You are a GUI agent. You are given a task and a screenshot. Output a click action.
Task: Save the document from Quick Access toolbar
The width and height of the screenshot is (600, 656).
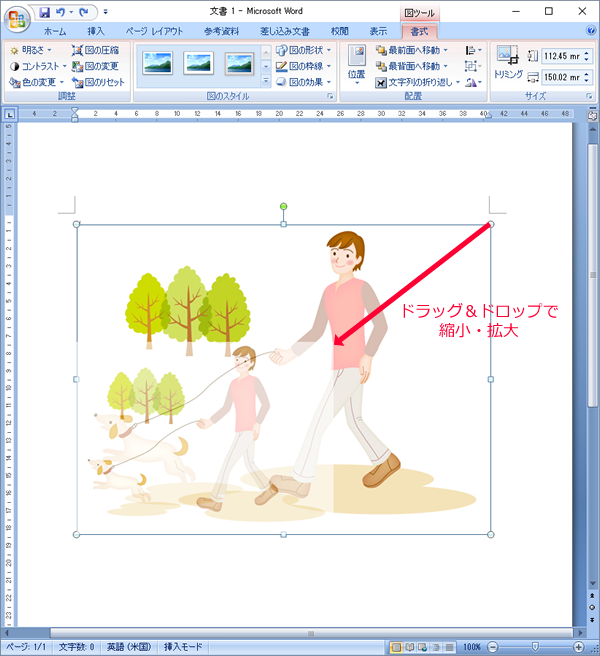tap(45, 11)
